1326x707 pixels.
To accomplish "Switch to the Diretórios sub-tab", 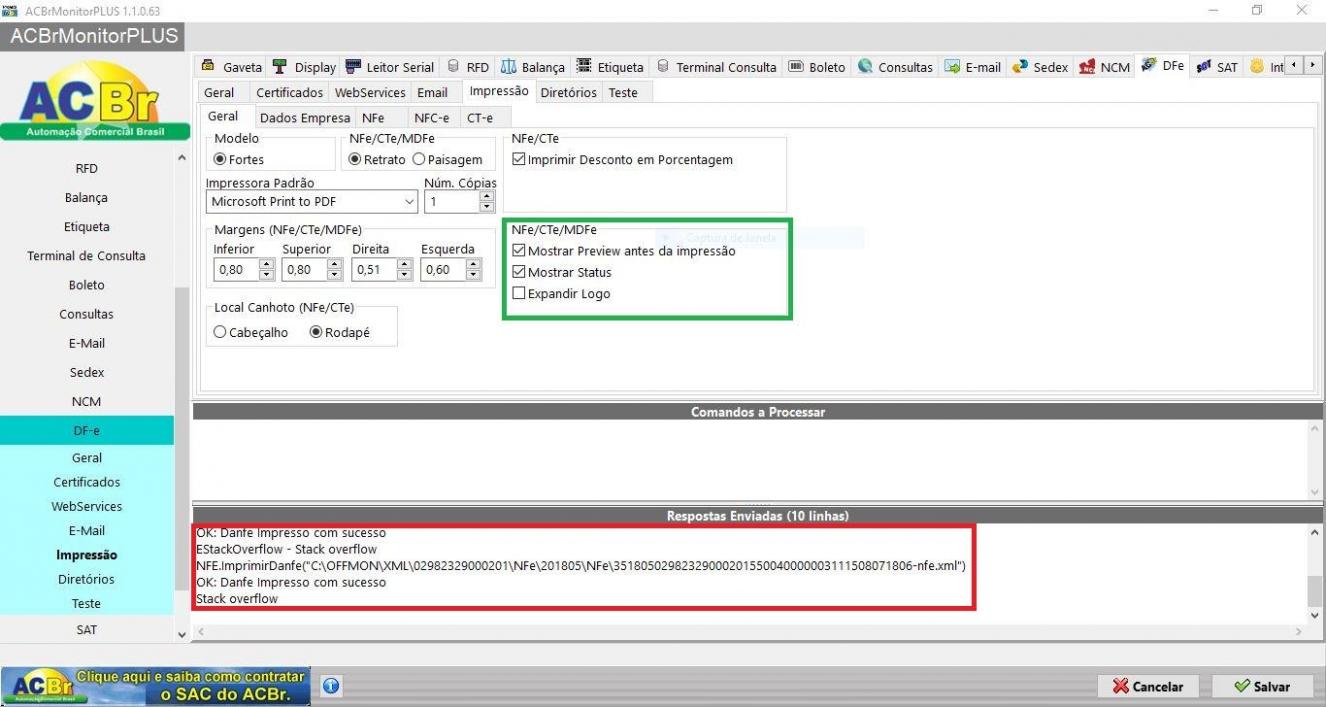I will pyautogui.click(x=568, y=92).
